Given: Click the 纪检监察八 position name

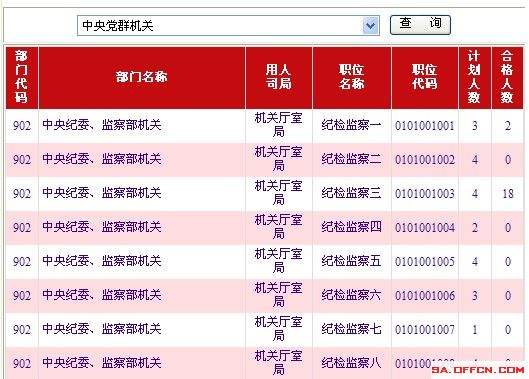Looking at the screenshot, I should coord(352,363).
